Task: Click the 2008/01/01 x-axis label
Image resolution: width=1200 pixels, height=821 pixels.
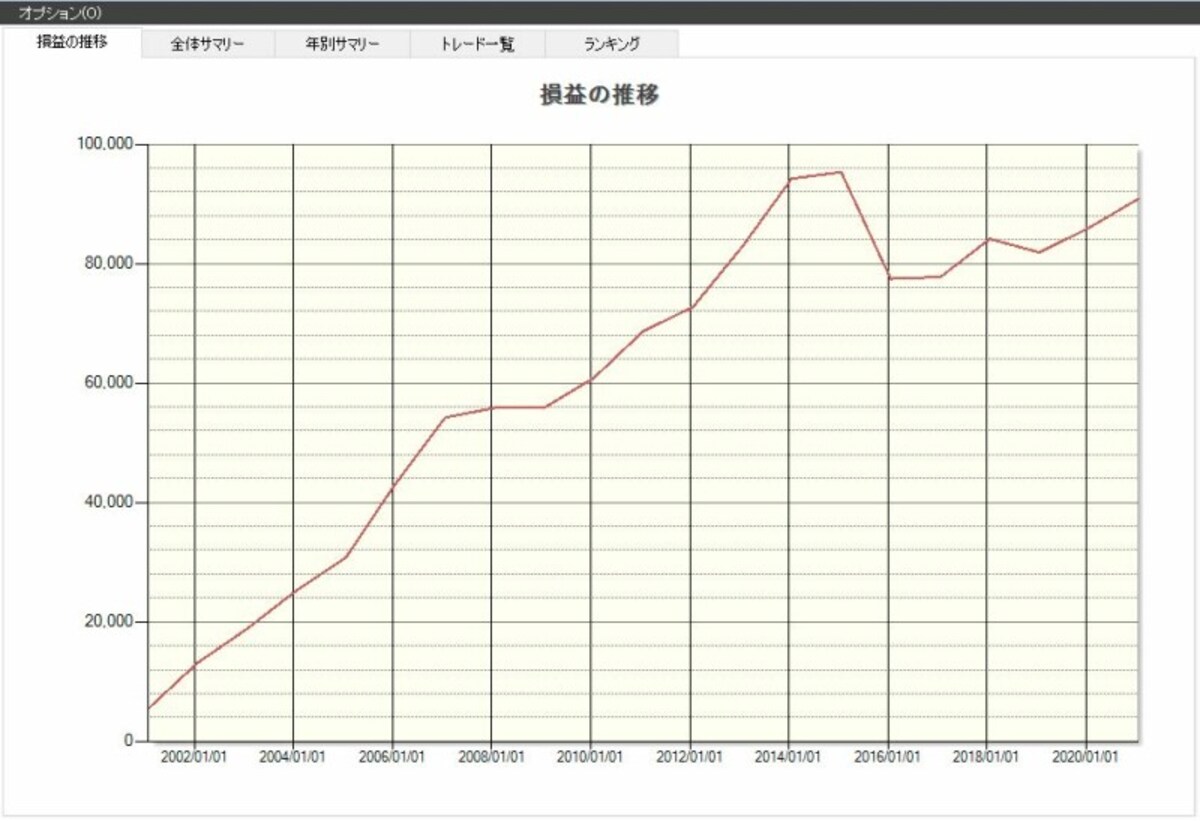Action: 491,757
